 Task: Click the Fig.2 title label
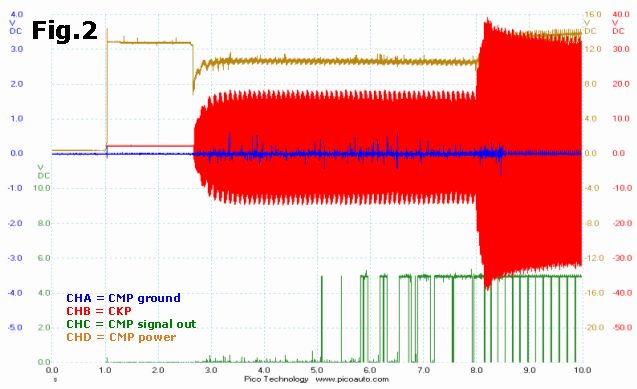point(64,31)
